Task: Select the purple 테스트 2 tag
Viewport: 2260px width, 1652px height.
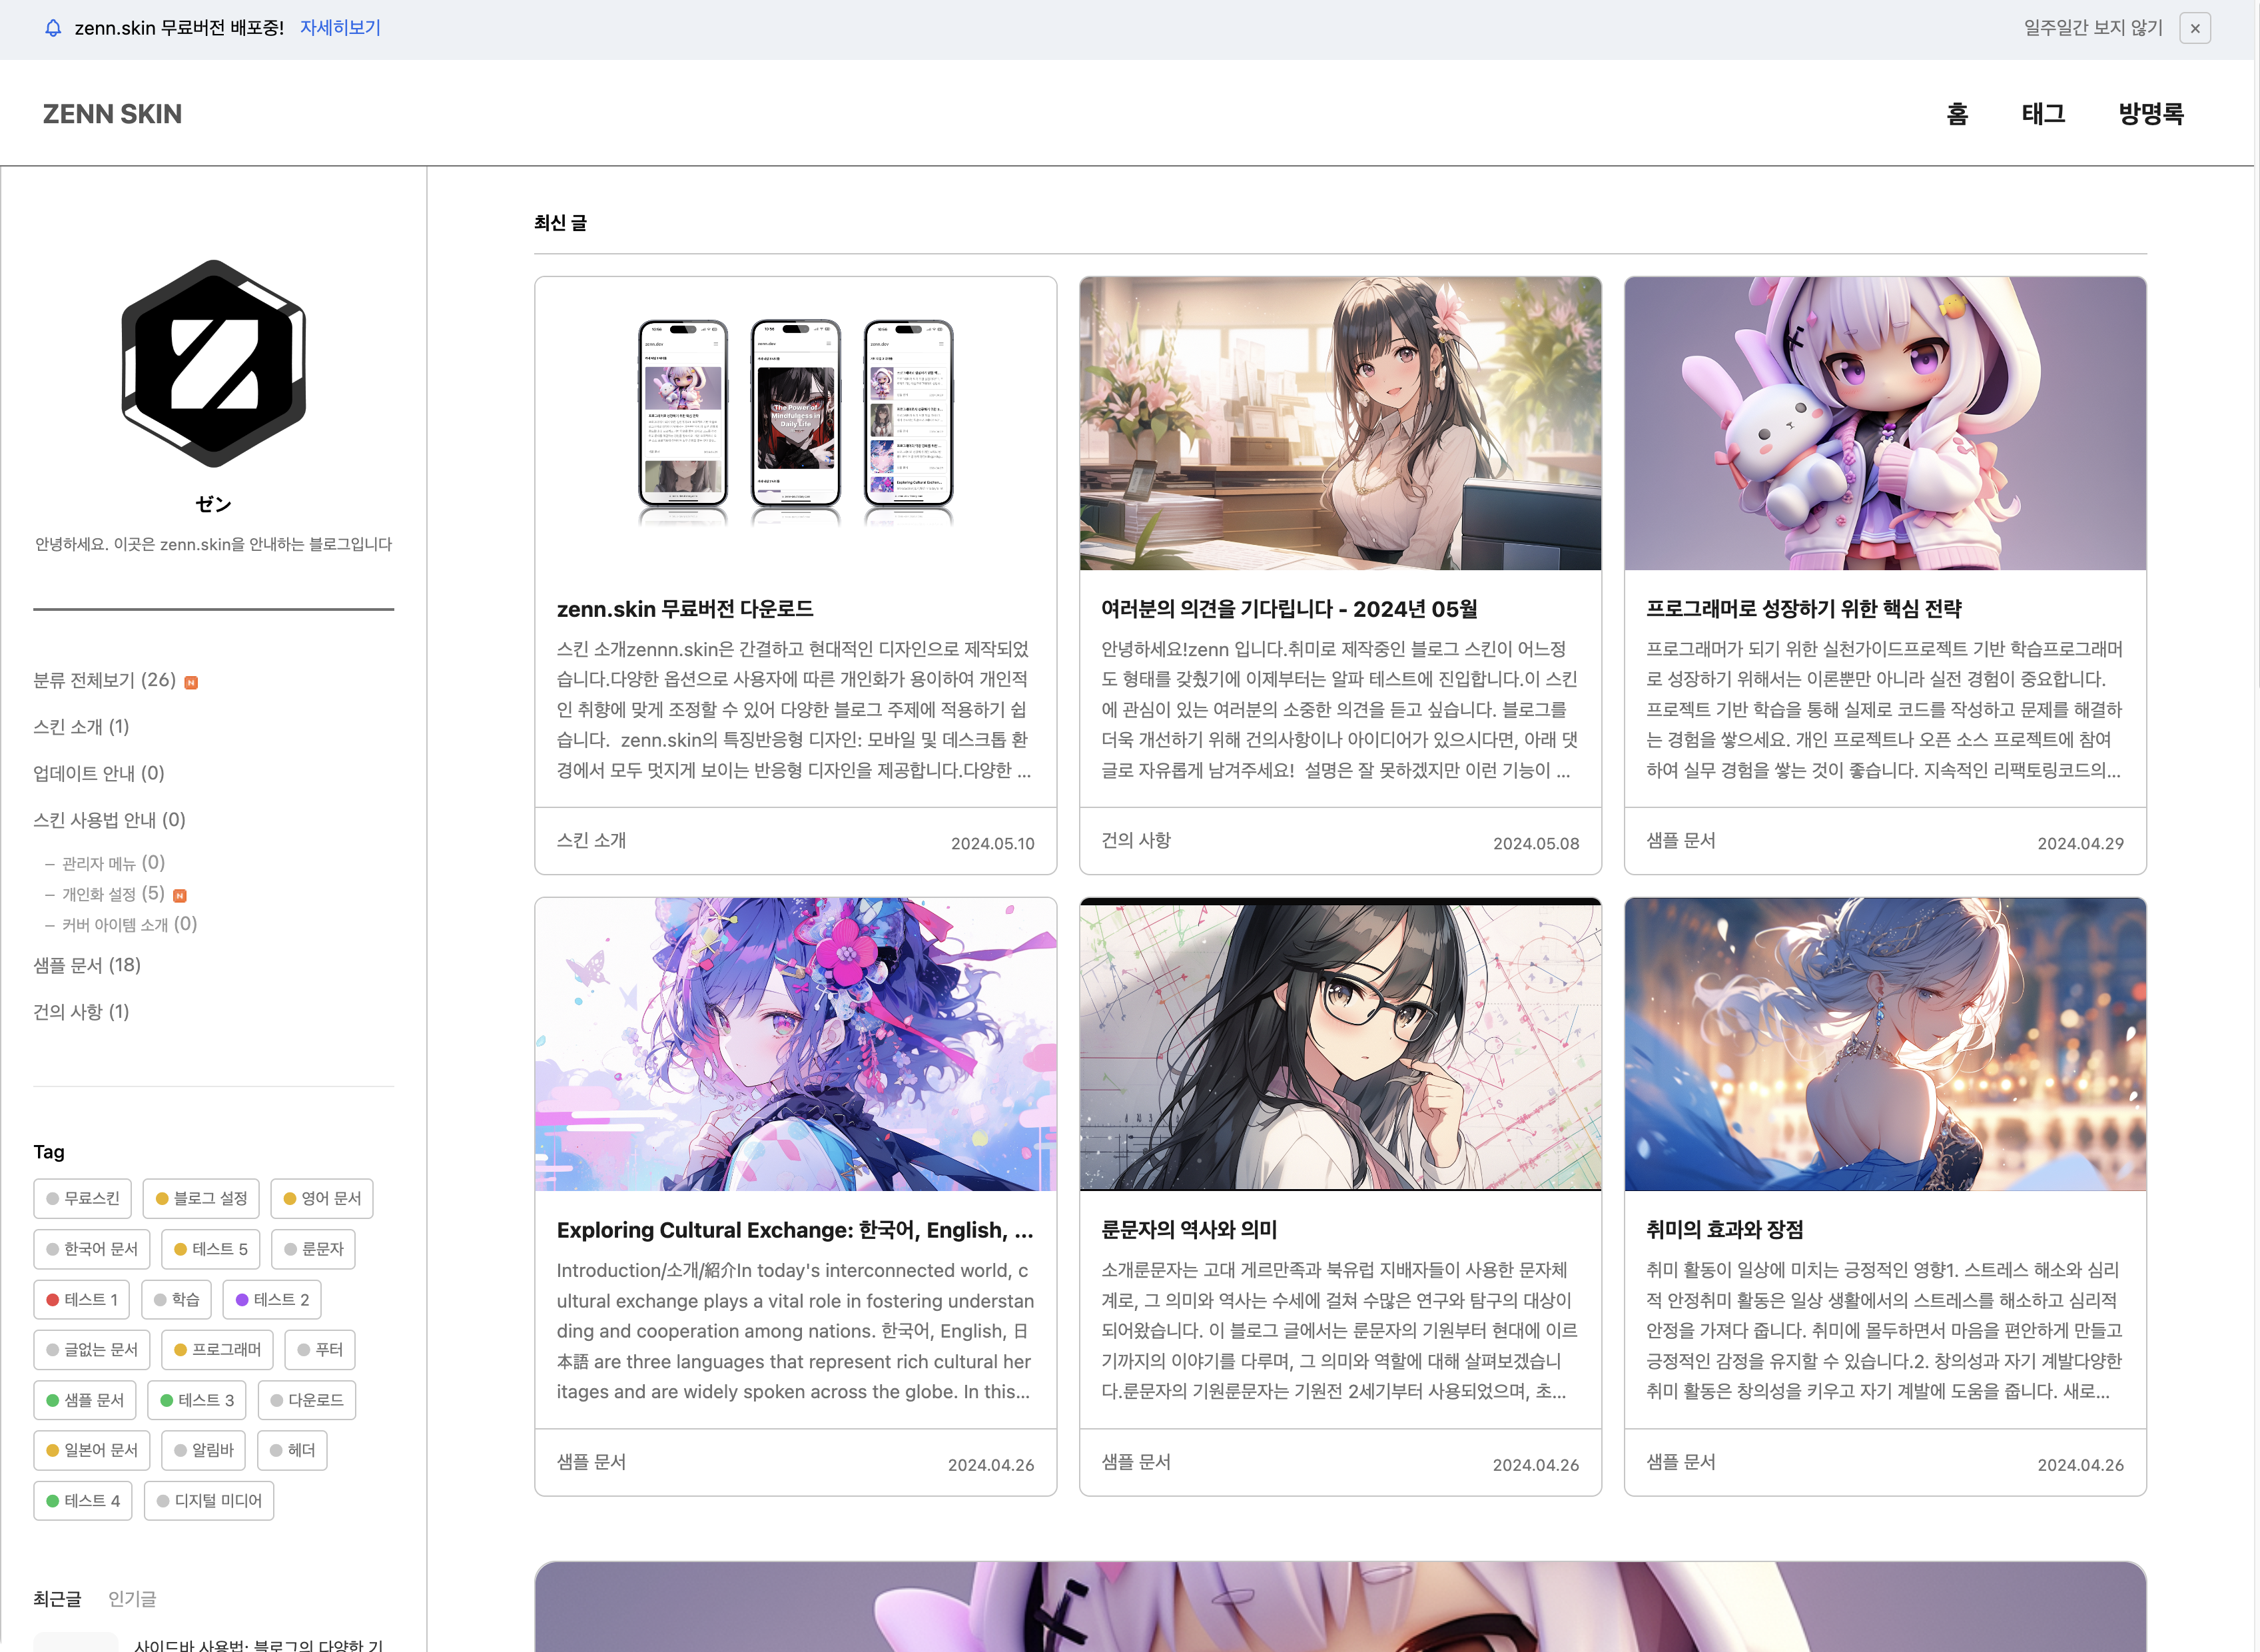Action: 271,1299
